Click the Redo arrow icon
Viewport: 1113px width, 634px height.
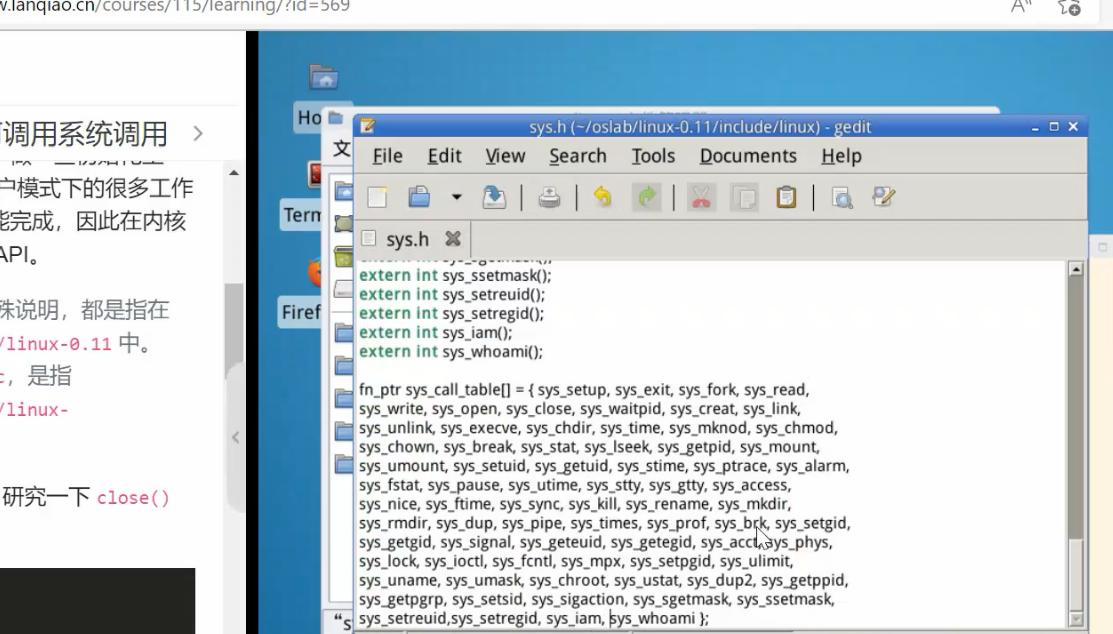click(x=646, y=197)
